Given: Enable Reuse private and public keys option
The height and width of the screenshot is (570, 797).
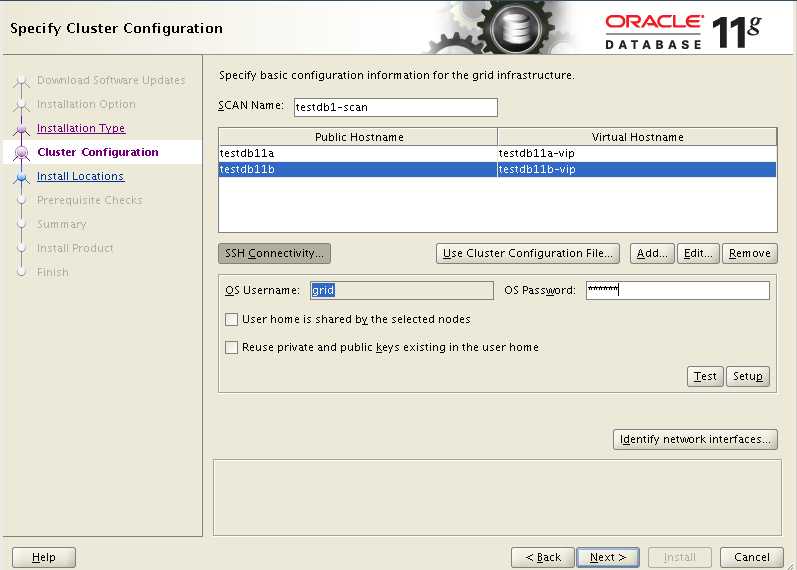Looking at the screenshot, I should point(231,347).
